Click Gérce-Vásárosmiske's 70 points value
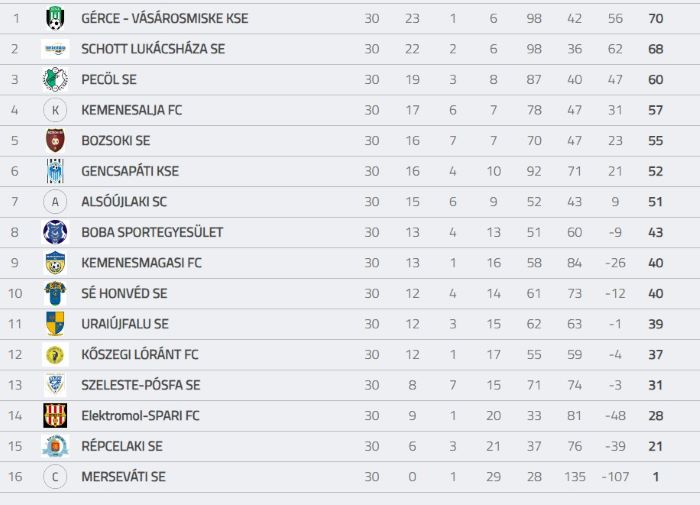This screenshot has height=505, width=700. (x=656, y=18)
